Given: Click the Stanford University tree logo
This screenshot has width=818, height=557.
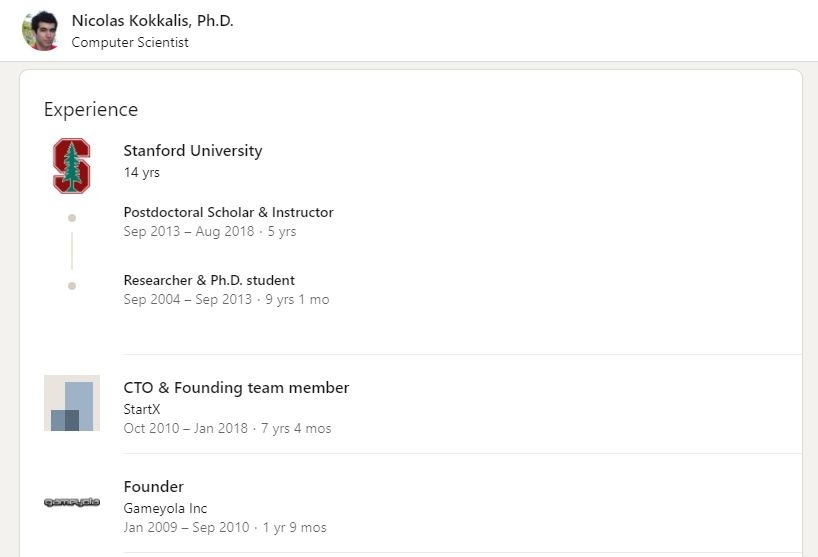Looking at the screenshot, I should [x=71, y=166].
